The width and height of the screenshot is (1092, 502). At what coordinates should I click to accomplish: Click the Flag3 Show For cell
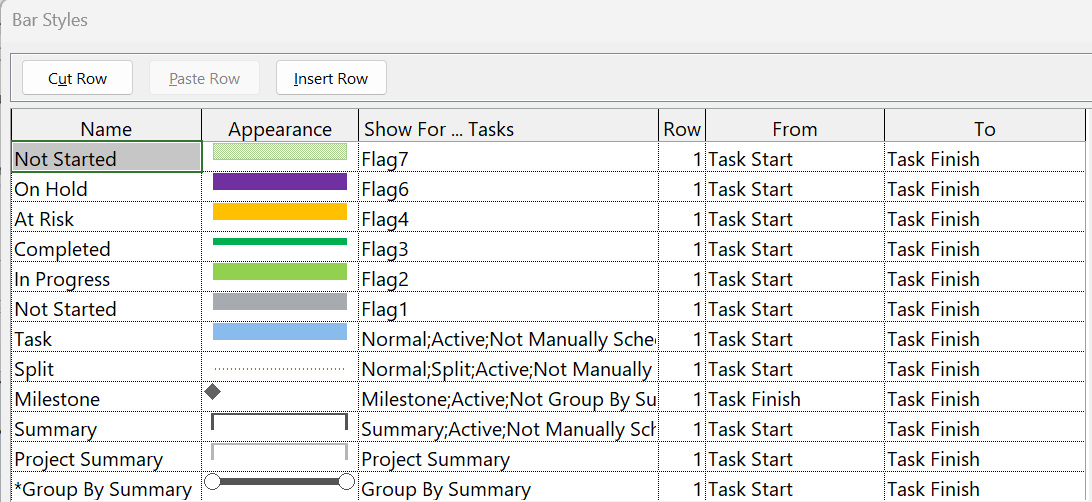pos(508,248)
